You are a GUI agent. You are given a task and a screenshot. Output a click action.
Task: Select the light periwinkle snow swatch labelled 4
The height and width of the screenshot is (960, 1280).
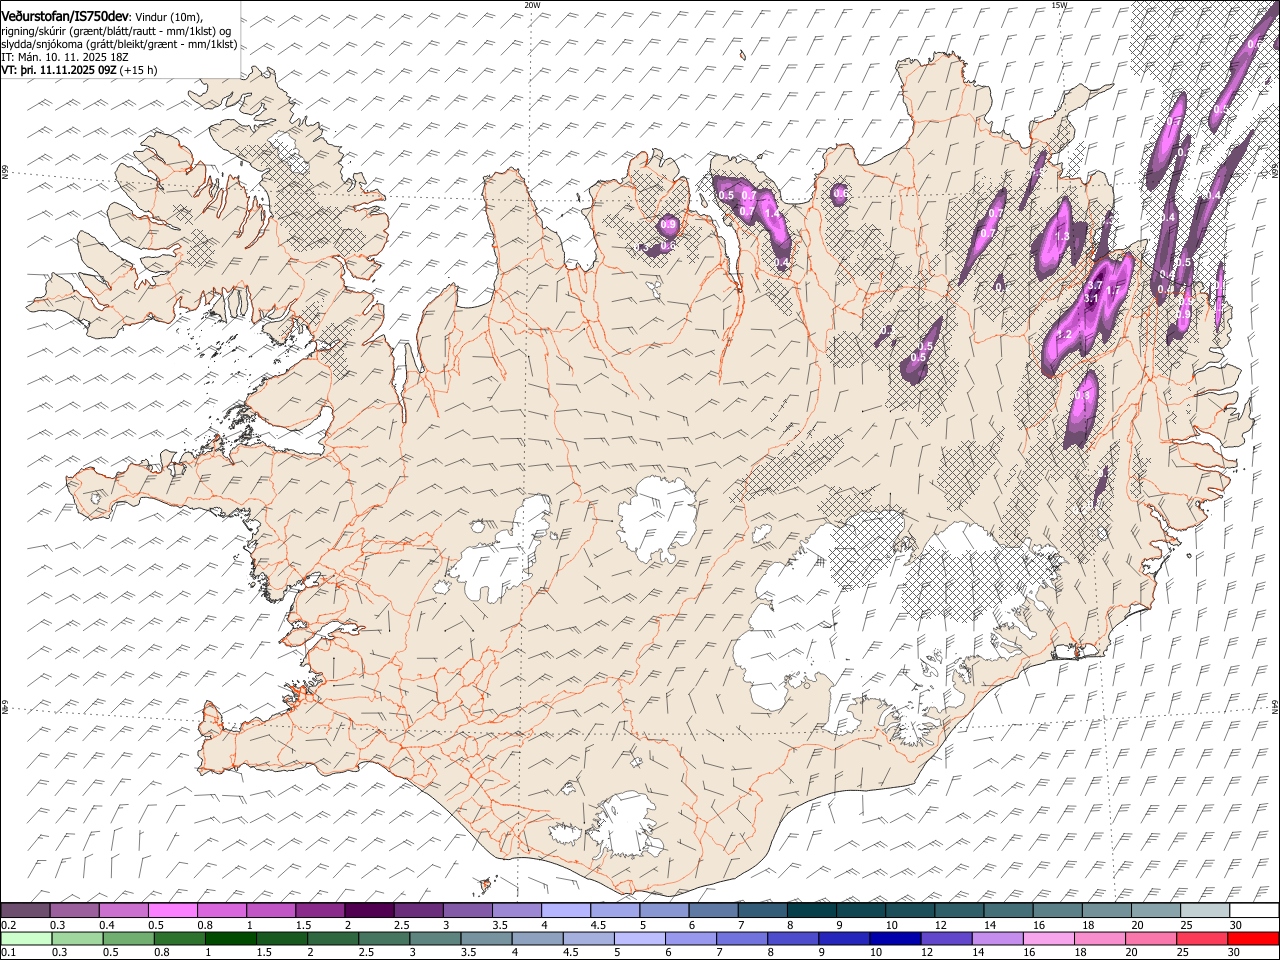click(x=565, y=910)
